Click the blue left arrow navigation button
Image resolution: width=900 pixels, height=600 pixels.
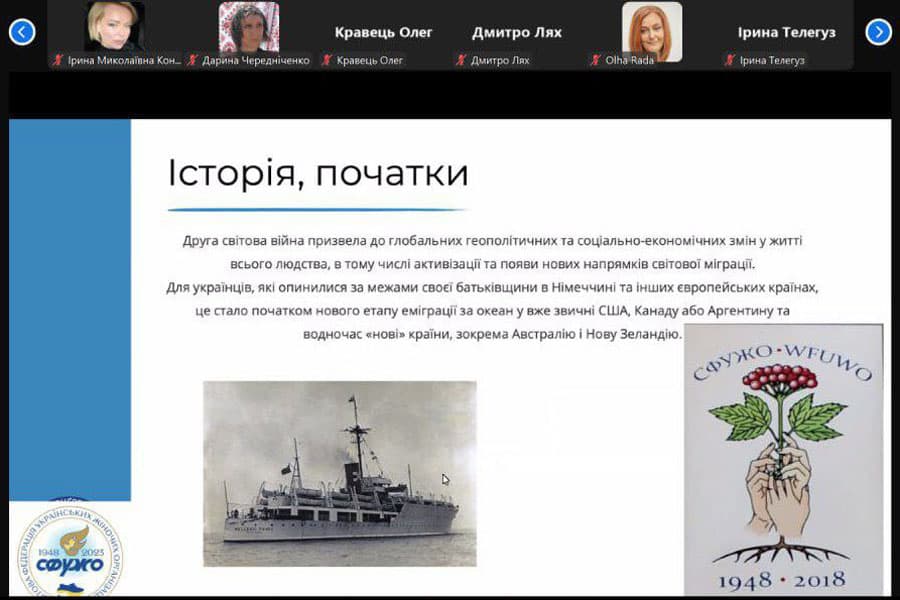click(22, 32)
